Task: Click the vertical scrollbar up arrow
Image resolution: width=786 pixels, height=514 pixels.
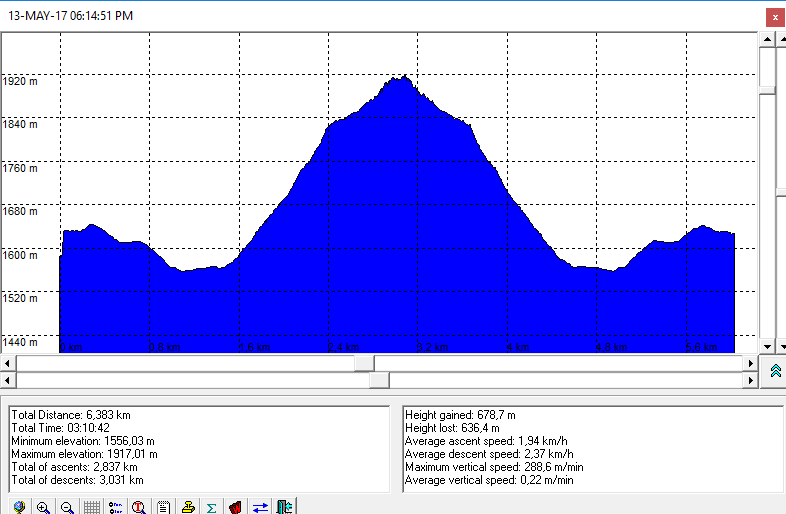Action: click(x=767, y=38)
